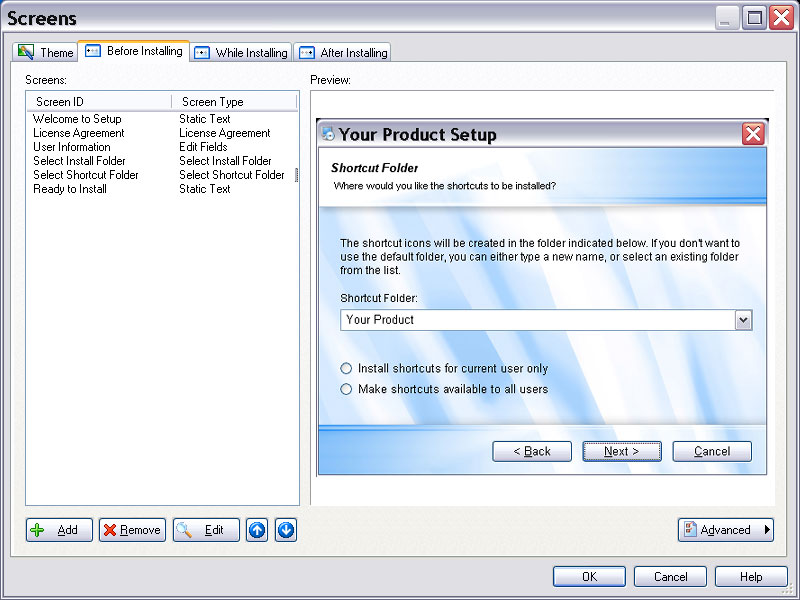
Task: Click Cancel in the setup preview
Action: (x=712, y=452)
